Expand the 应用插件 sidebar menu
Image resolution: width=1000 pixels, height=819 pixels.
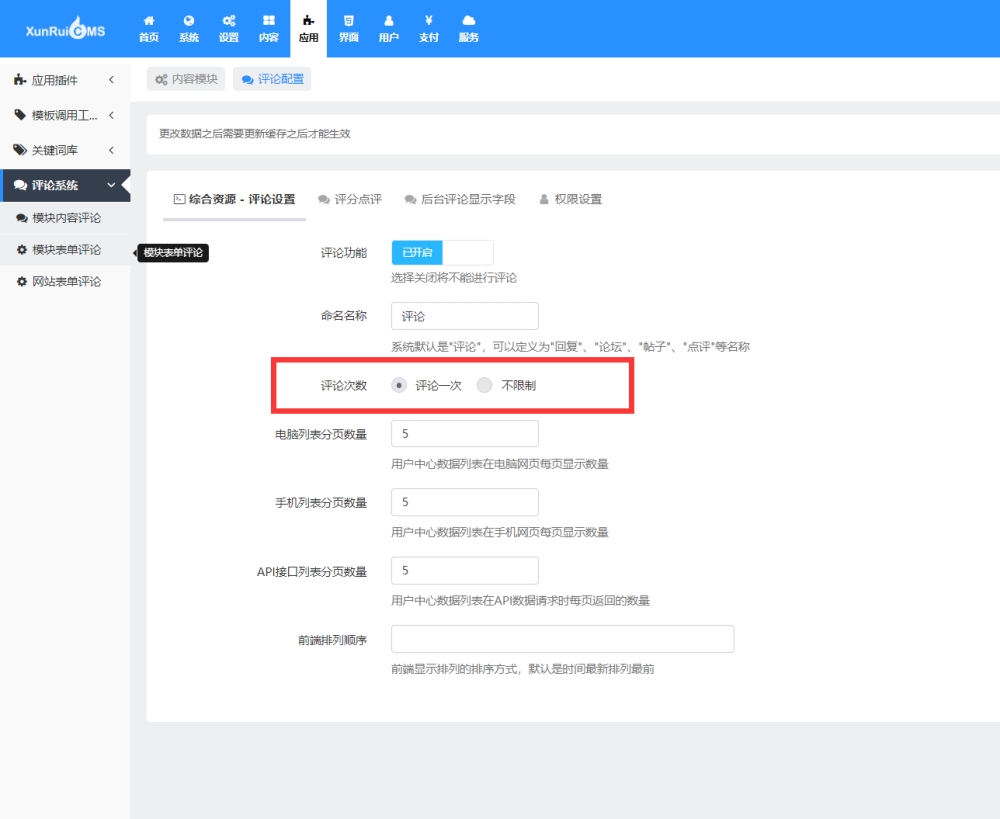click(65, 80)
